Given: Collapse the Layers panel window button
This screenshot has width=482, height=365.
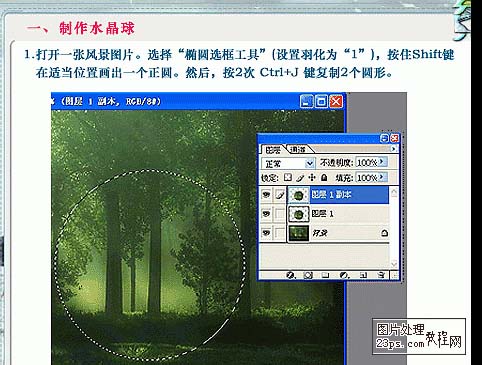Looking at the screenshot, I should tap(384, 138).
